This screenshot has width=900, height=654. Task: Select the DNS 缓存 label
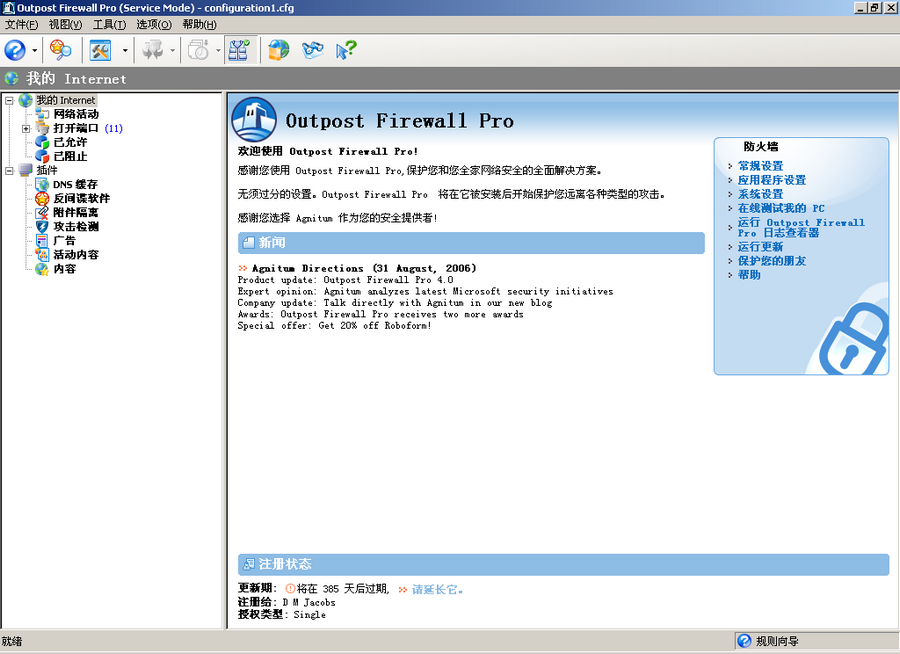tap(75, 184)
